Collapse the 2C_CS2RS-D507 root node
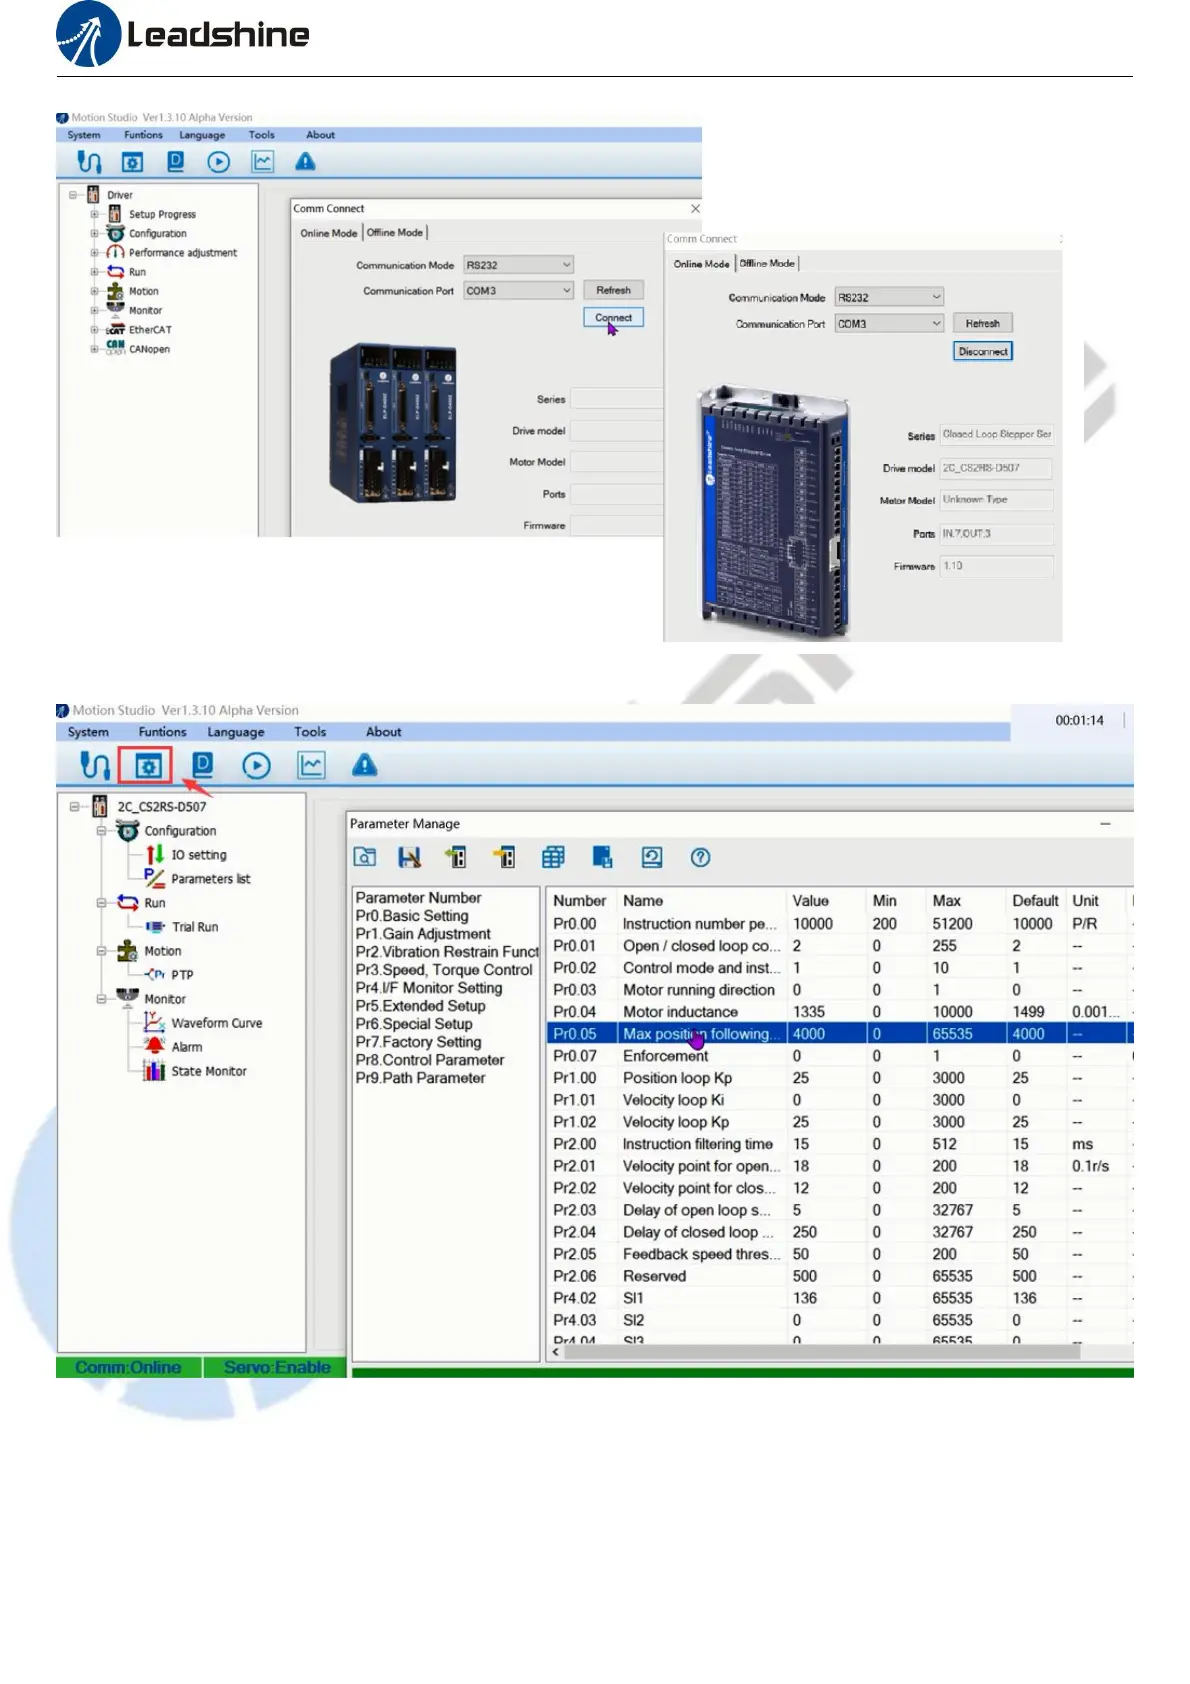Screen dimensions: 1190x1684 tap(75, 806)
